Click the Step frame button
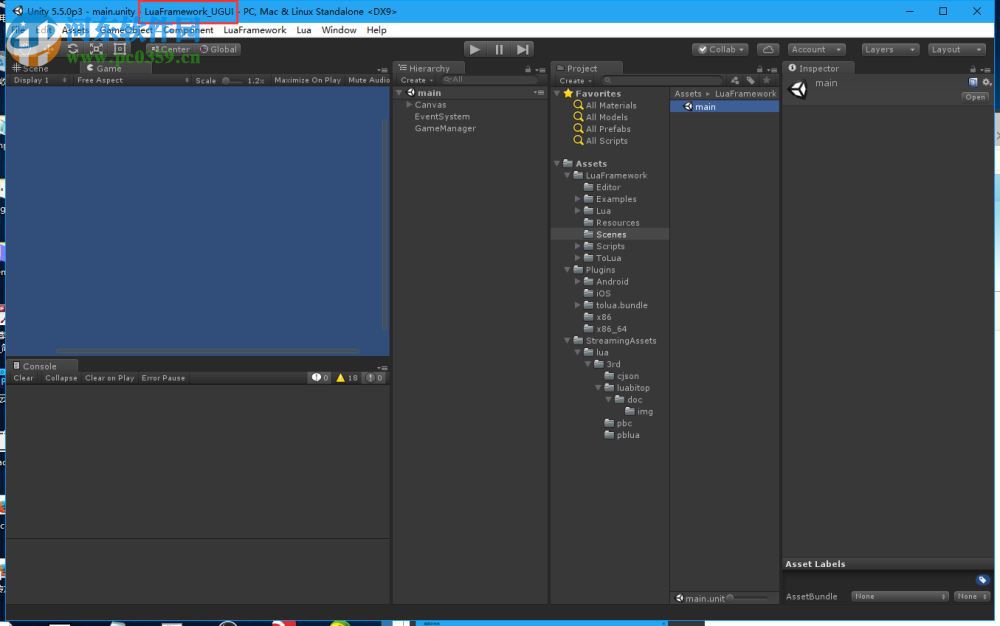The image size is (1000, 626). tap(522, 48)
